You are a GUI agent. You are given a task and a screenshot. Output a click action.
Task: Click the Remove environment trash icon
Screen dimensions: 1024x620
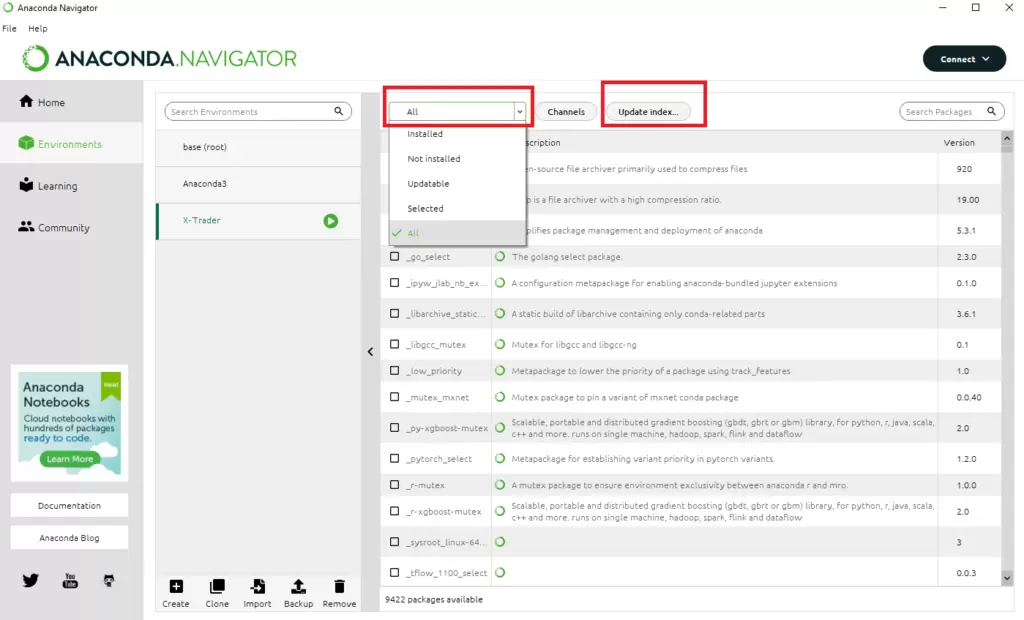coord(339,586)
